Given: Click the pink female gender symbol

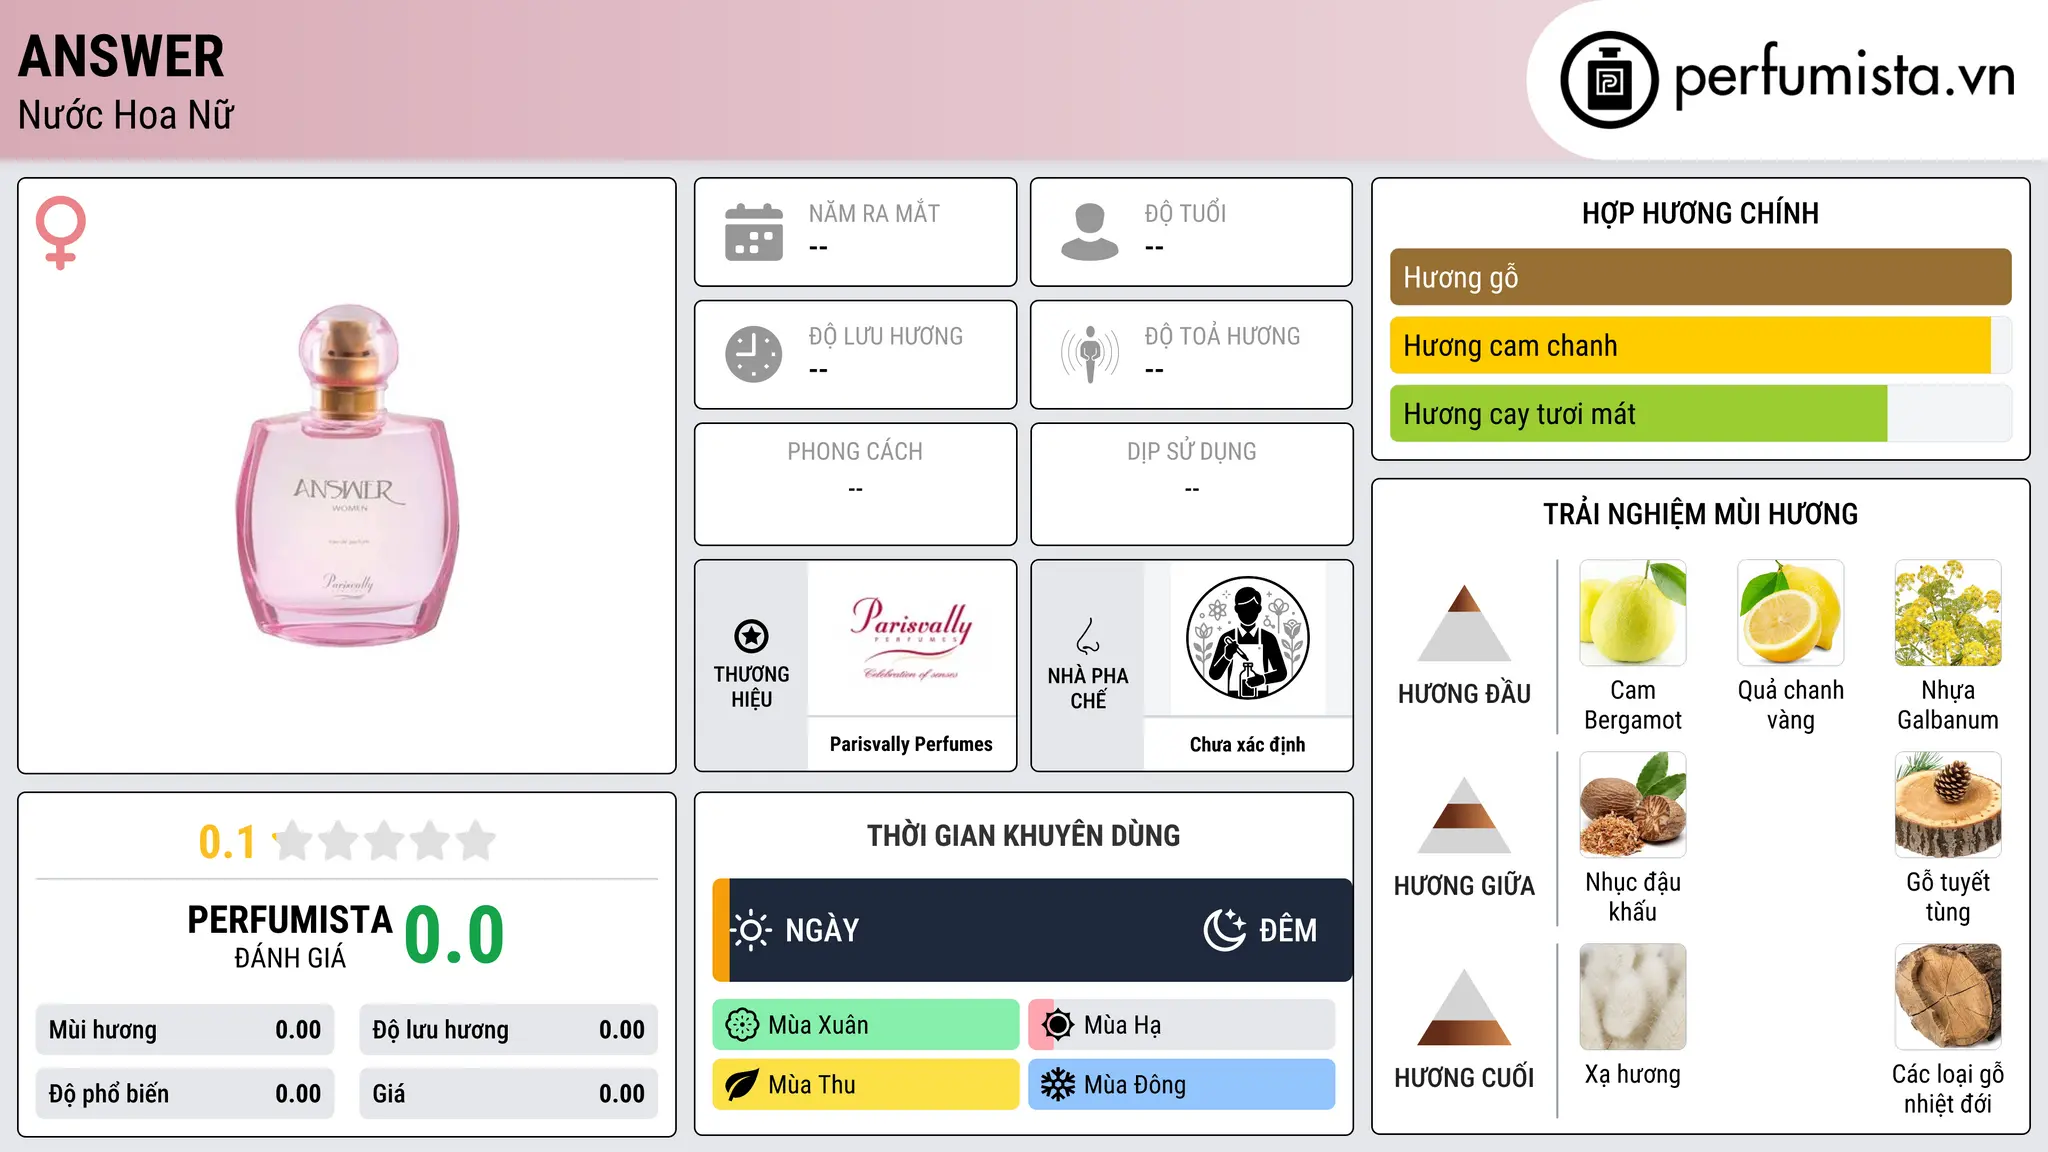Looking at the screenshot, I should point(61,232).
